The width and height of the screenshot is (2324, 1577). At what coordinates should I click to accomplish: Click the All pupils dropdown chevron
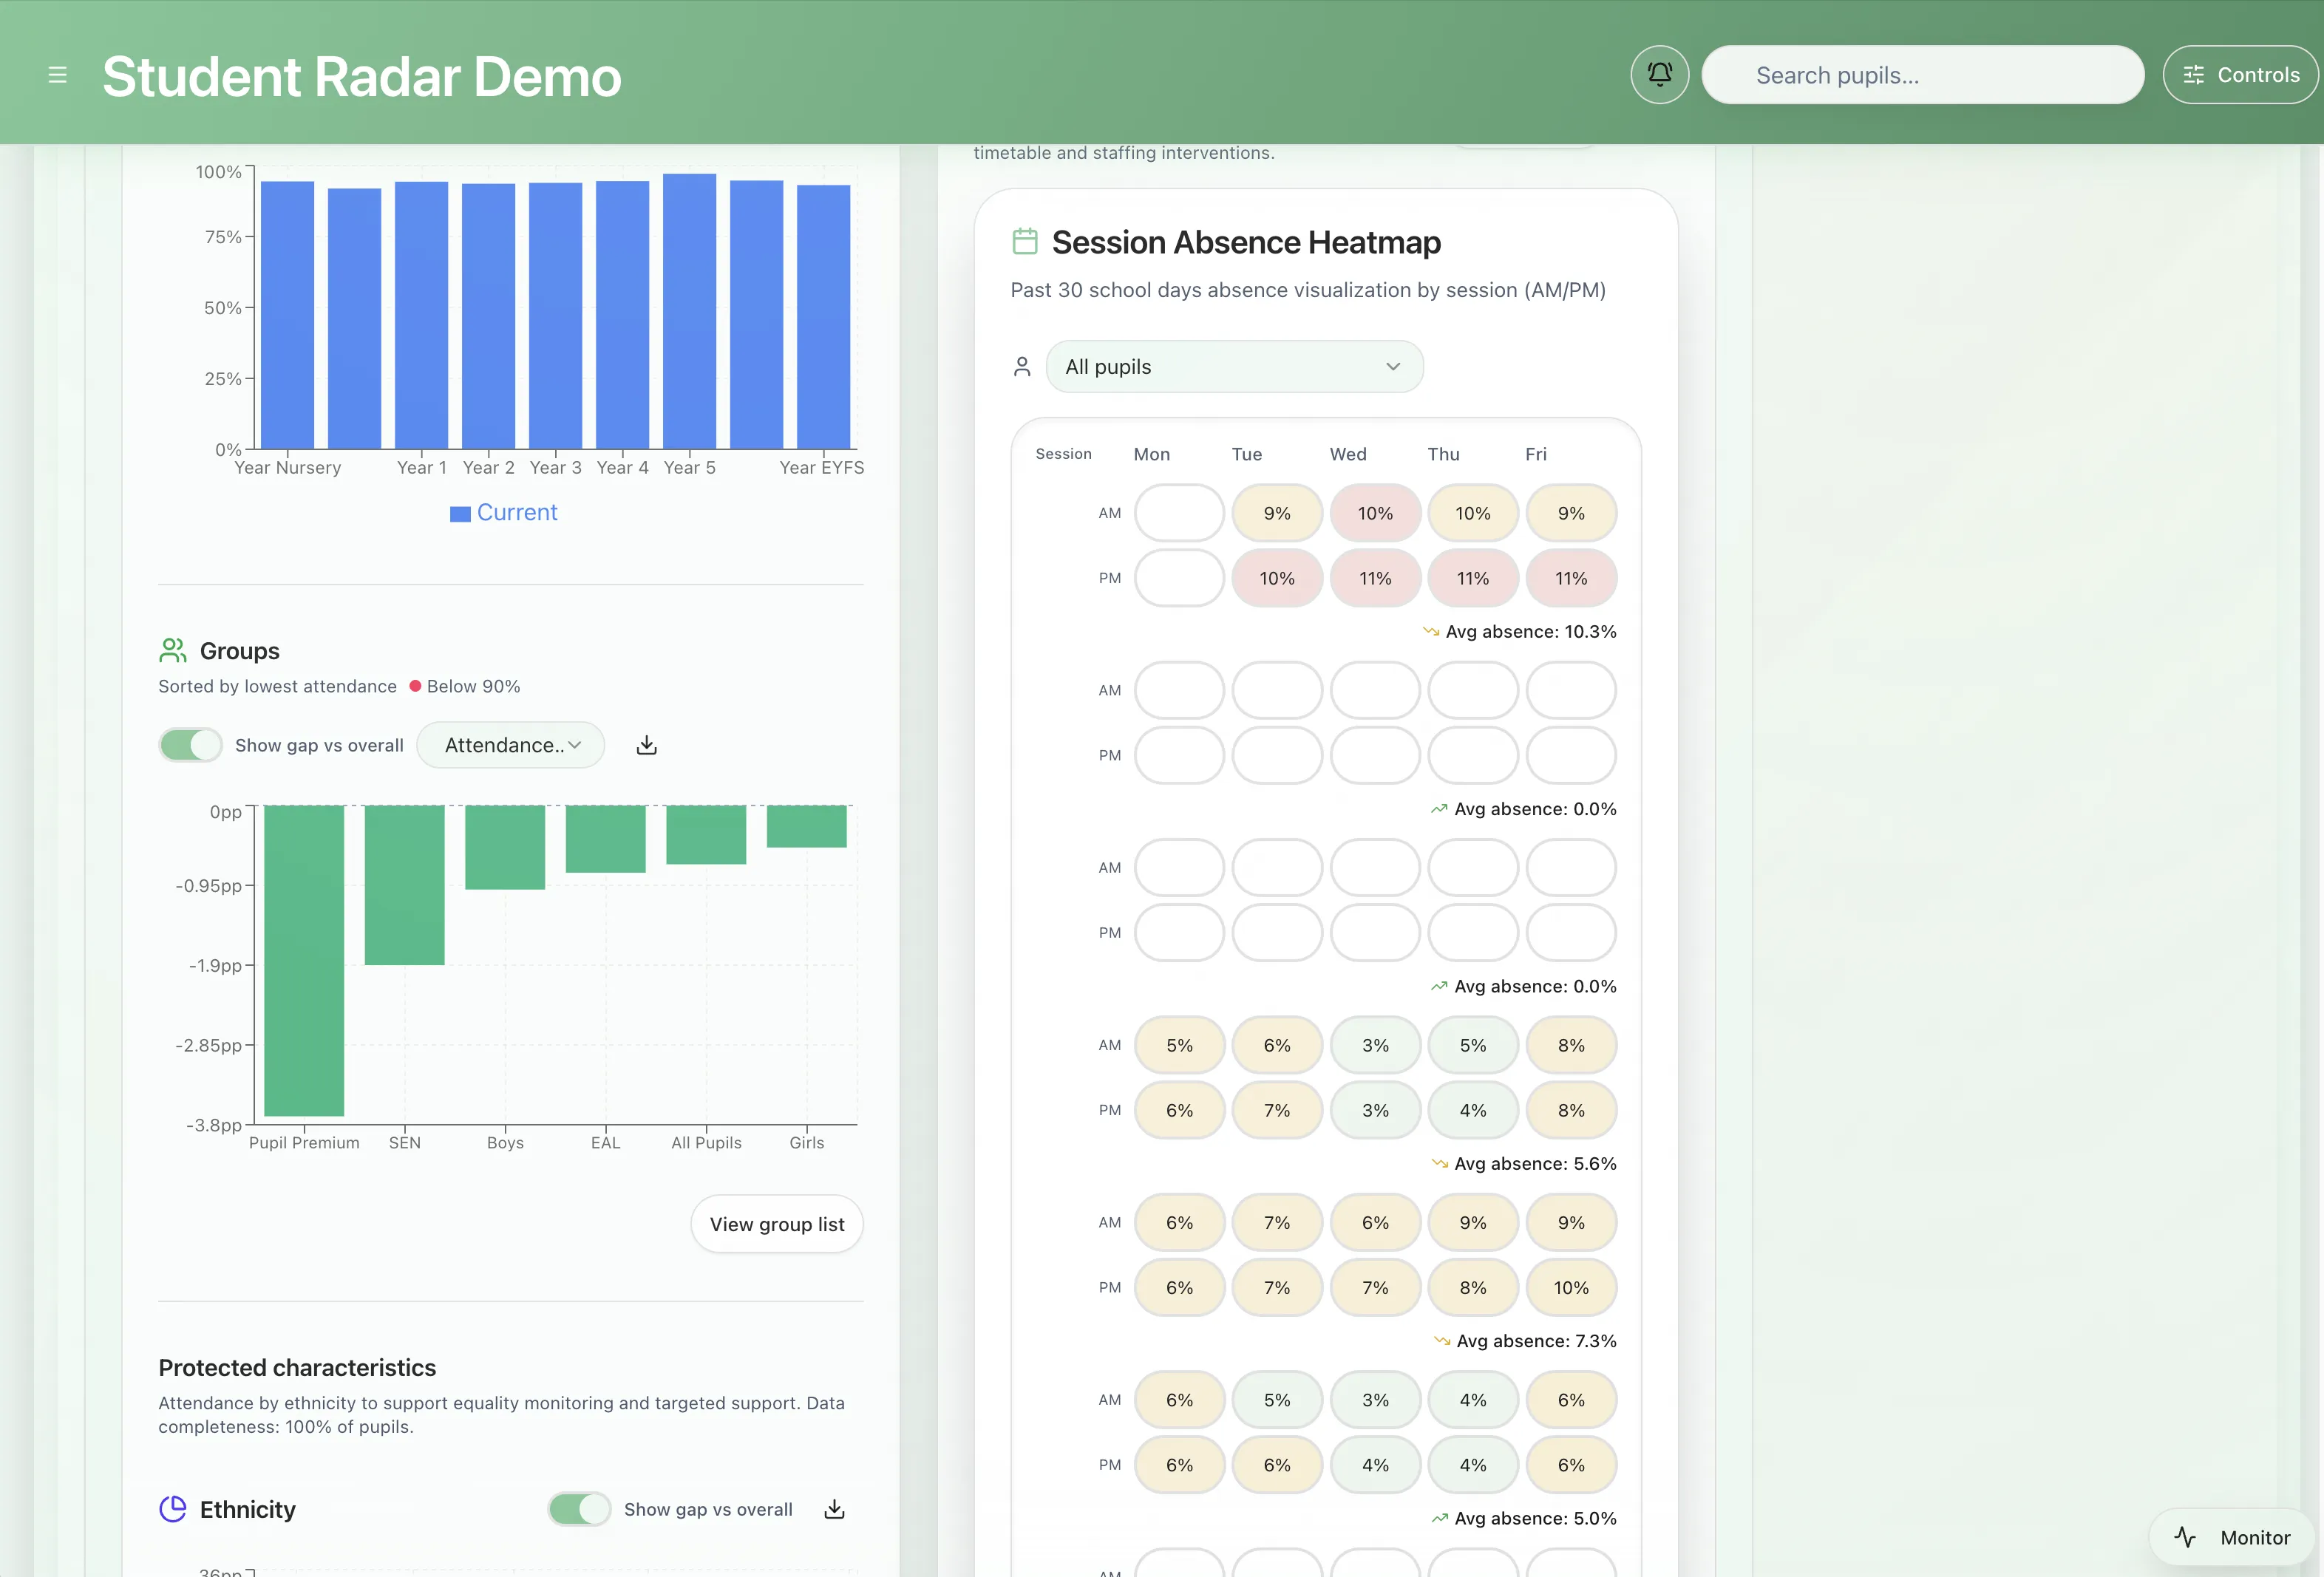point(1393,367)
